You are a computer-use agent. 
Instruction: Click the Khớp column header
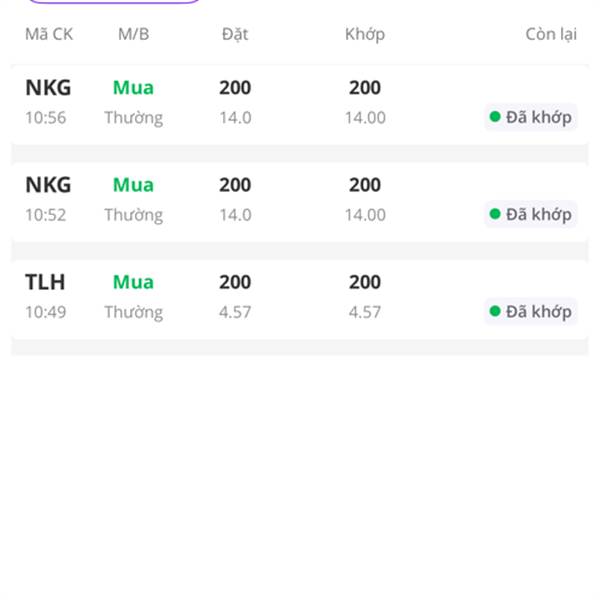pyautogui.click(x=364, y=34)
